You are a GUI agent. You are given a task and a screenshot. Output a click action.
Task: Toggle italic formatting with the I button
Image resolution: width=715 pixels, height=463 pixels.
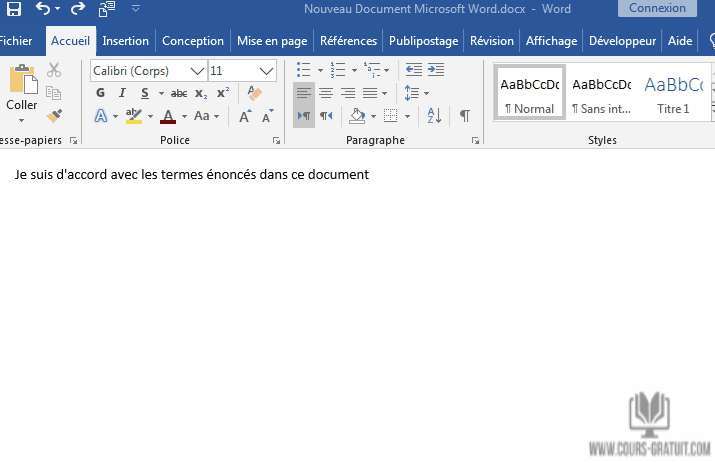(123, 93)
